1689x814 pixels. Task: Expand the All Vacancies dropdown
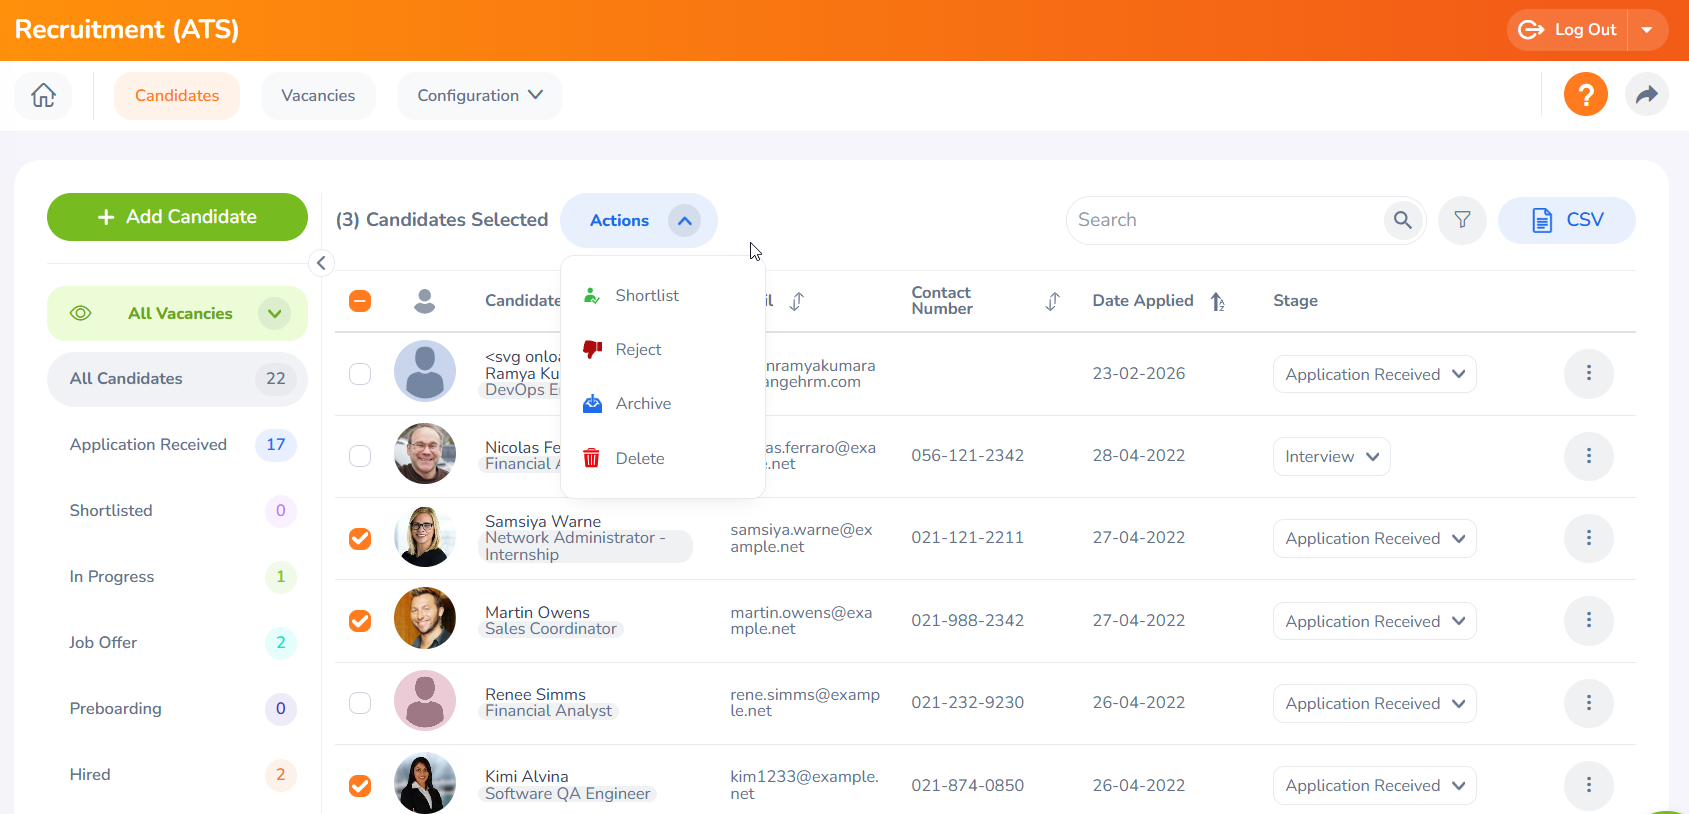click(x=274, y=314)
